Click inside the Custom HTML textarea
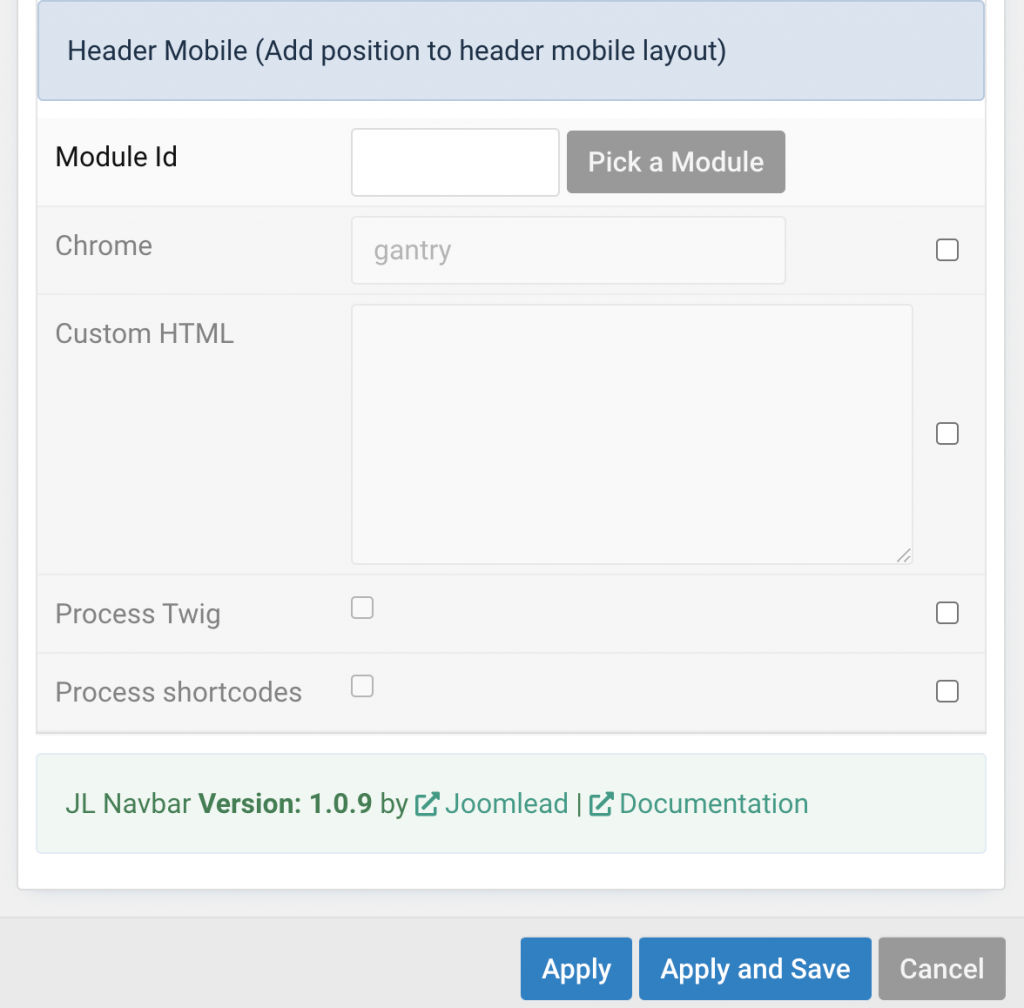The height and width of the screenshot is (1008, 1024). [x=632, y=435]
